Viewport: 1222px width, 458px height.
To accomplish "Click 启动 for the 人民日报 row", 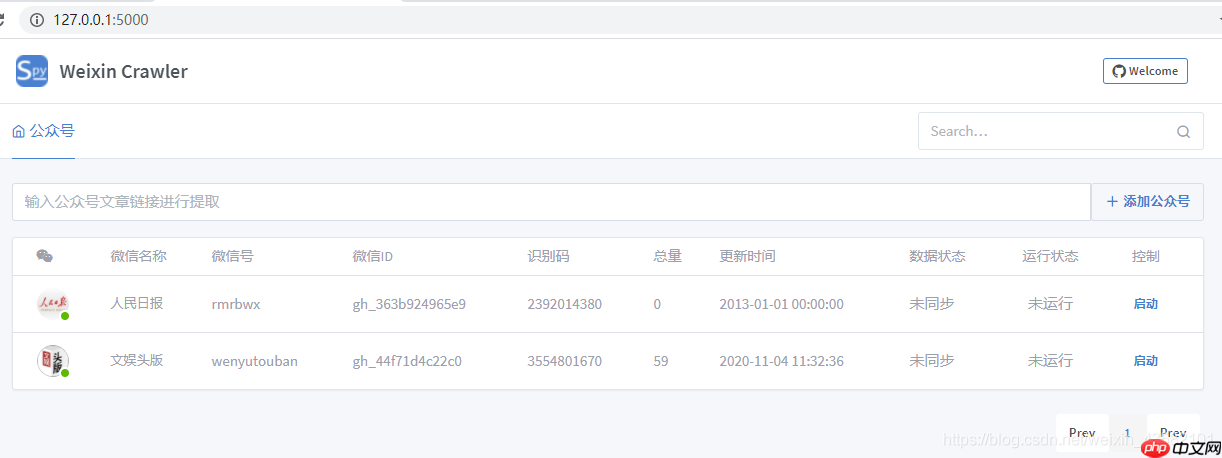I will point(1146,304).
